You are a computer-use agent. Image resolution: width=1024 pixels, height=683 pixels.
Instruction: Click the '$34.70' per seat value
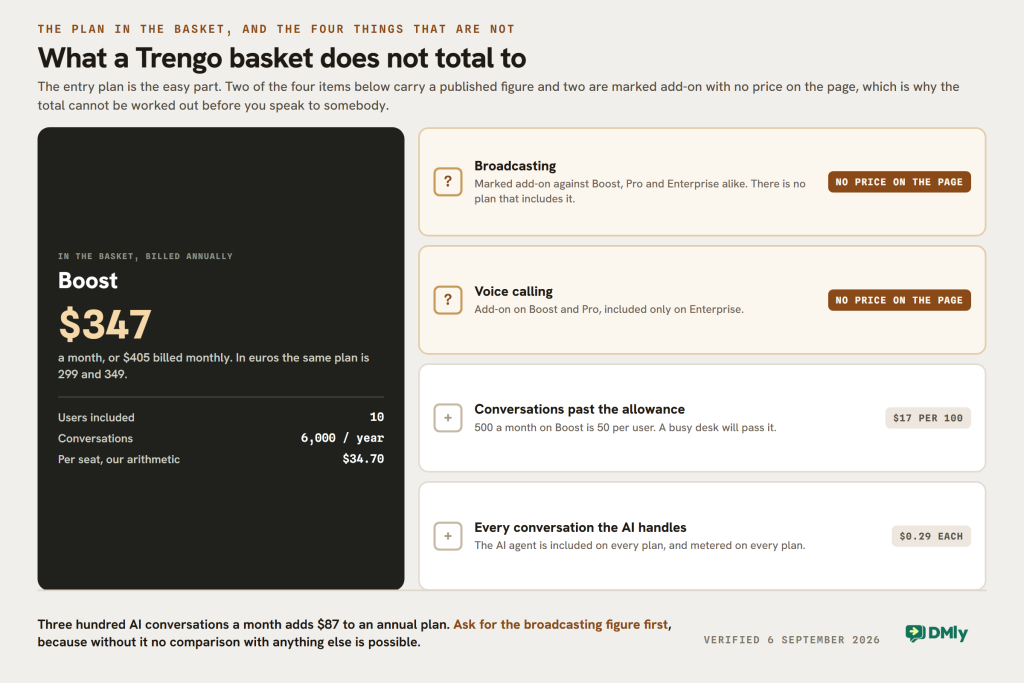pyautogui.click(x=363, y=459)
